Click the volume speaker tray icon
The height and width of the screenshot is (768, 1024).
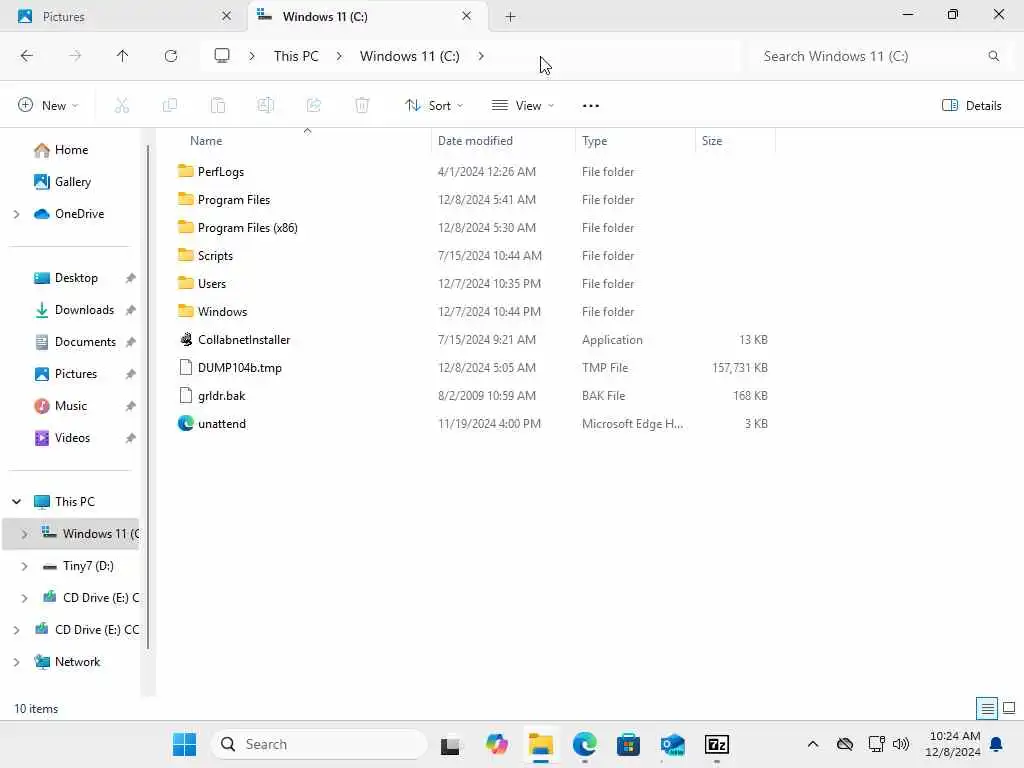[x=901, y=744]
